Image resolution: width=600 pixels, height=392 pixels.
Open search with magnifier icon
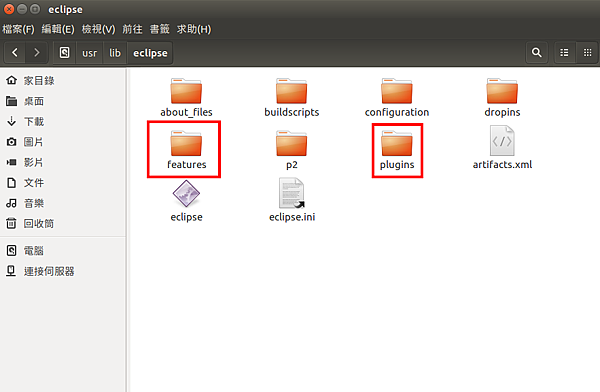click(x=536, y=52)
